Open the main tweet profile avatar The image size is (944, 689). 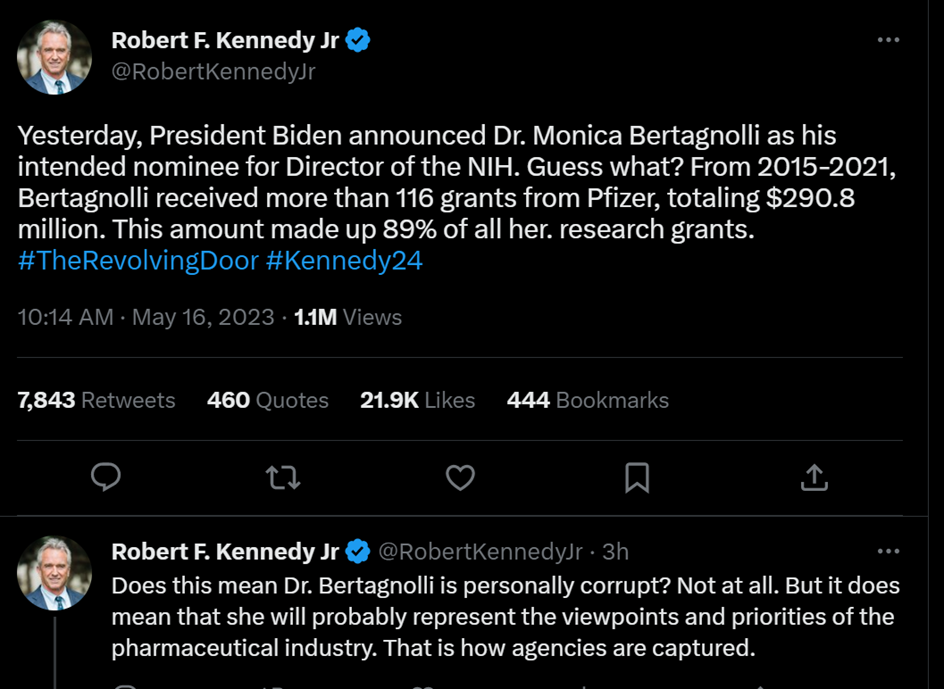54,57
